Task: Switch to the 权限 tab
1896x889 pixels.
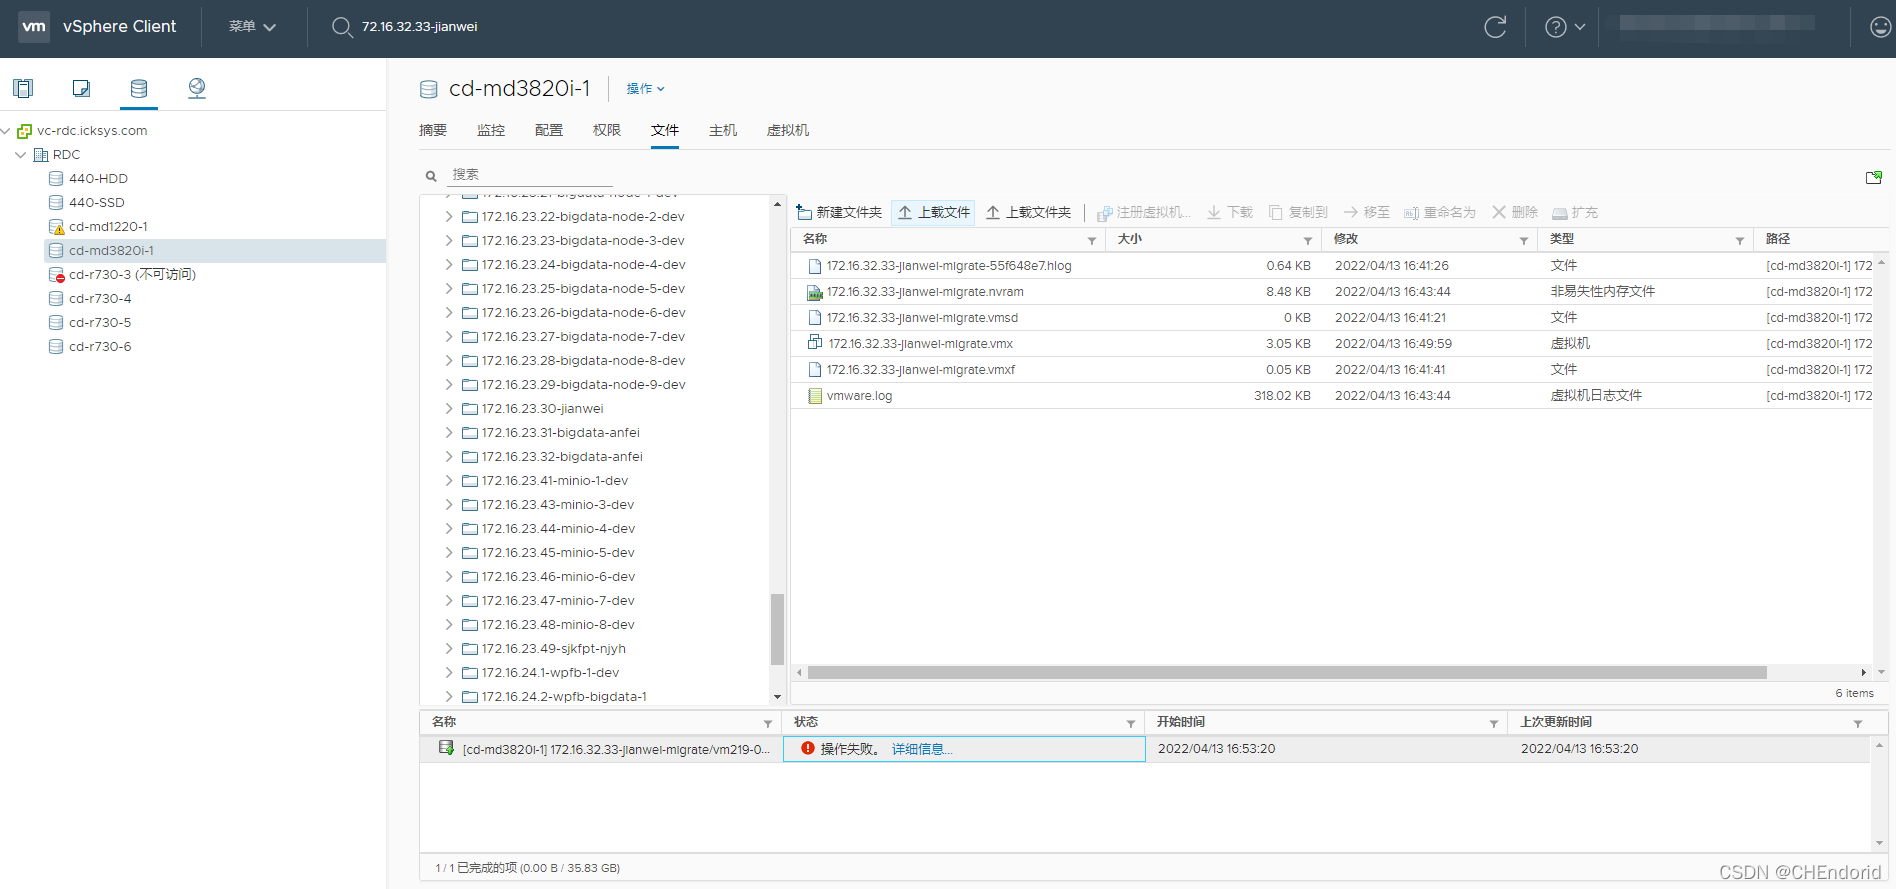Action: (x=607, y=130)
